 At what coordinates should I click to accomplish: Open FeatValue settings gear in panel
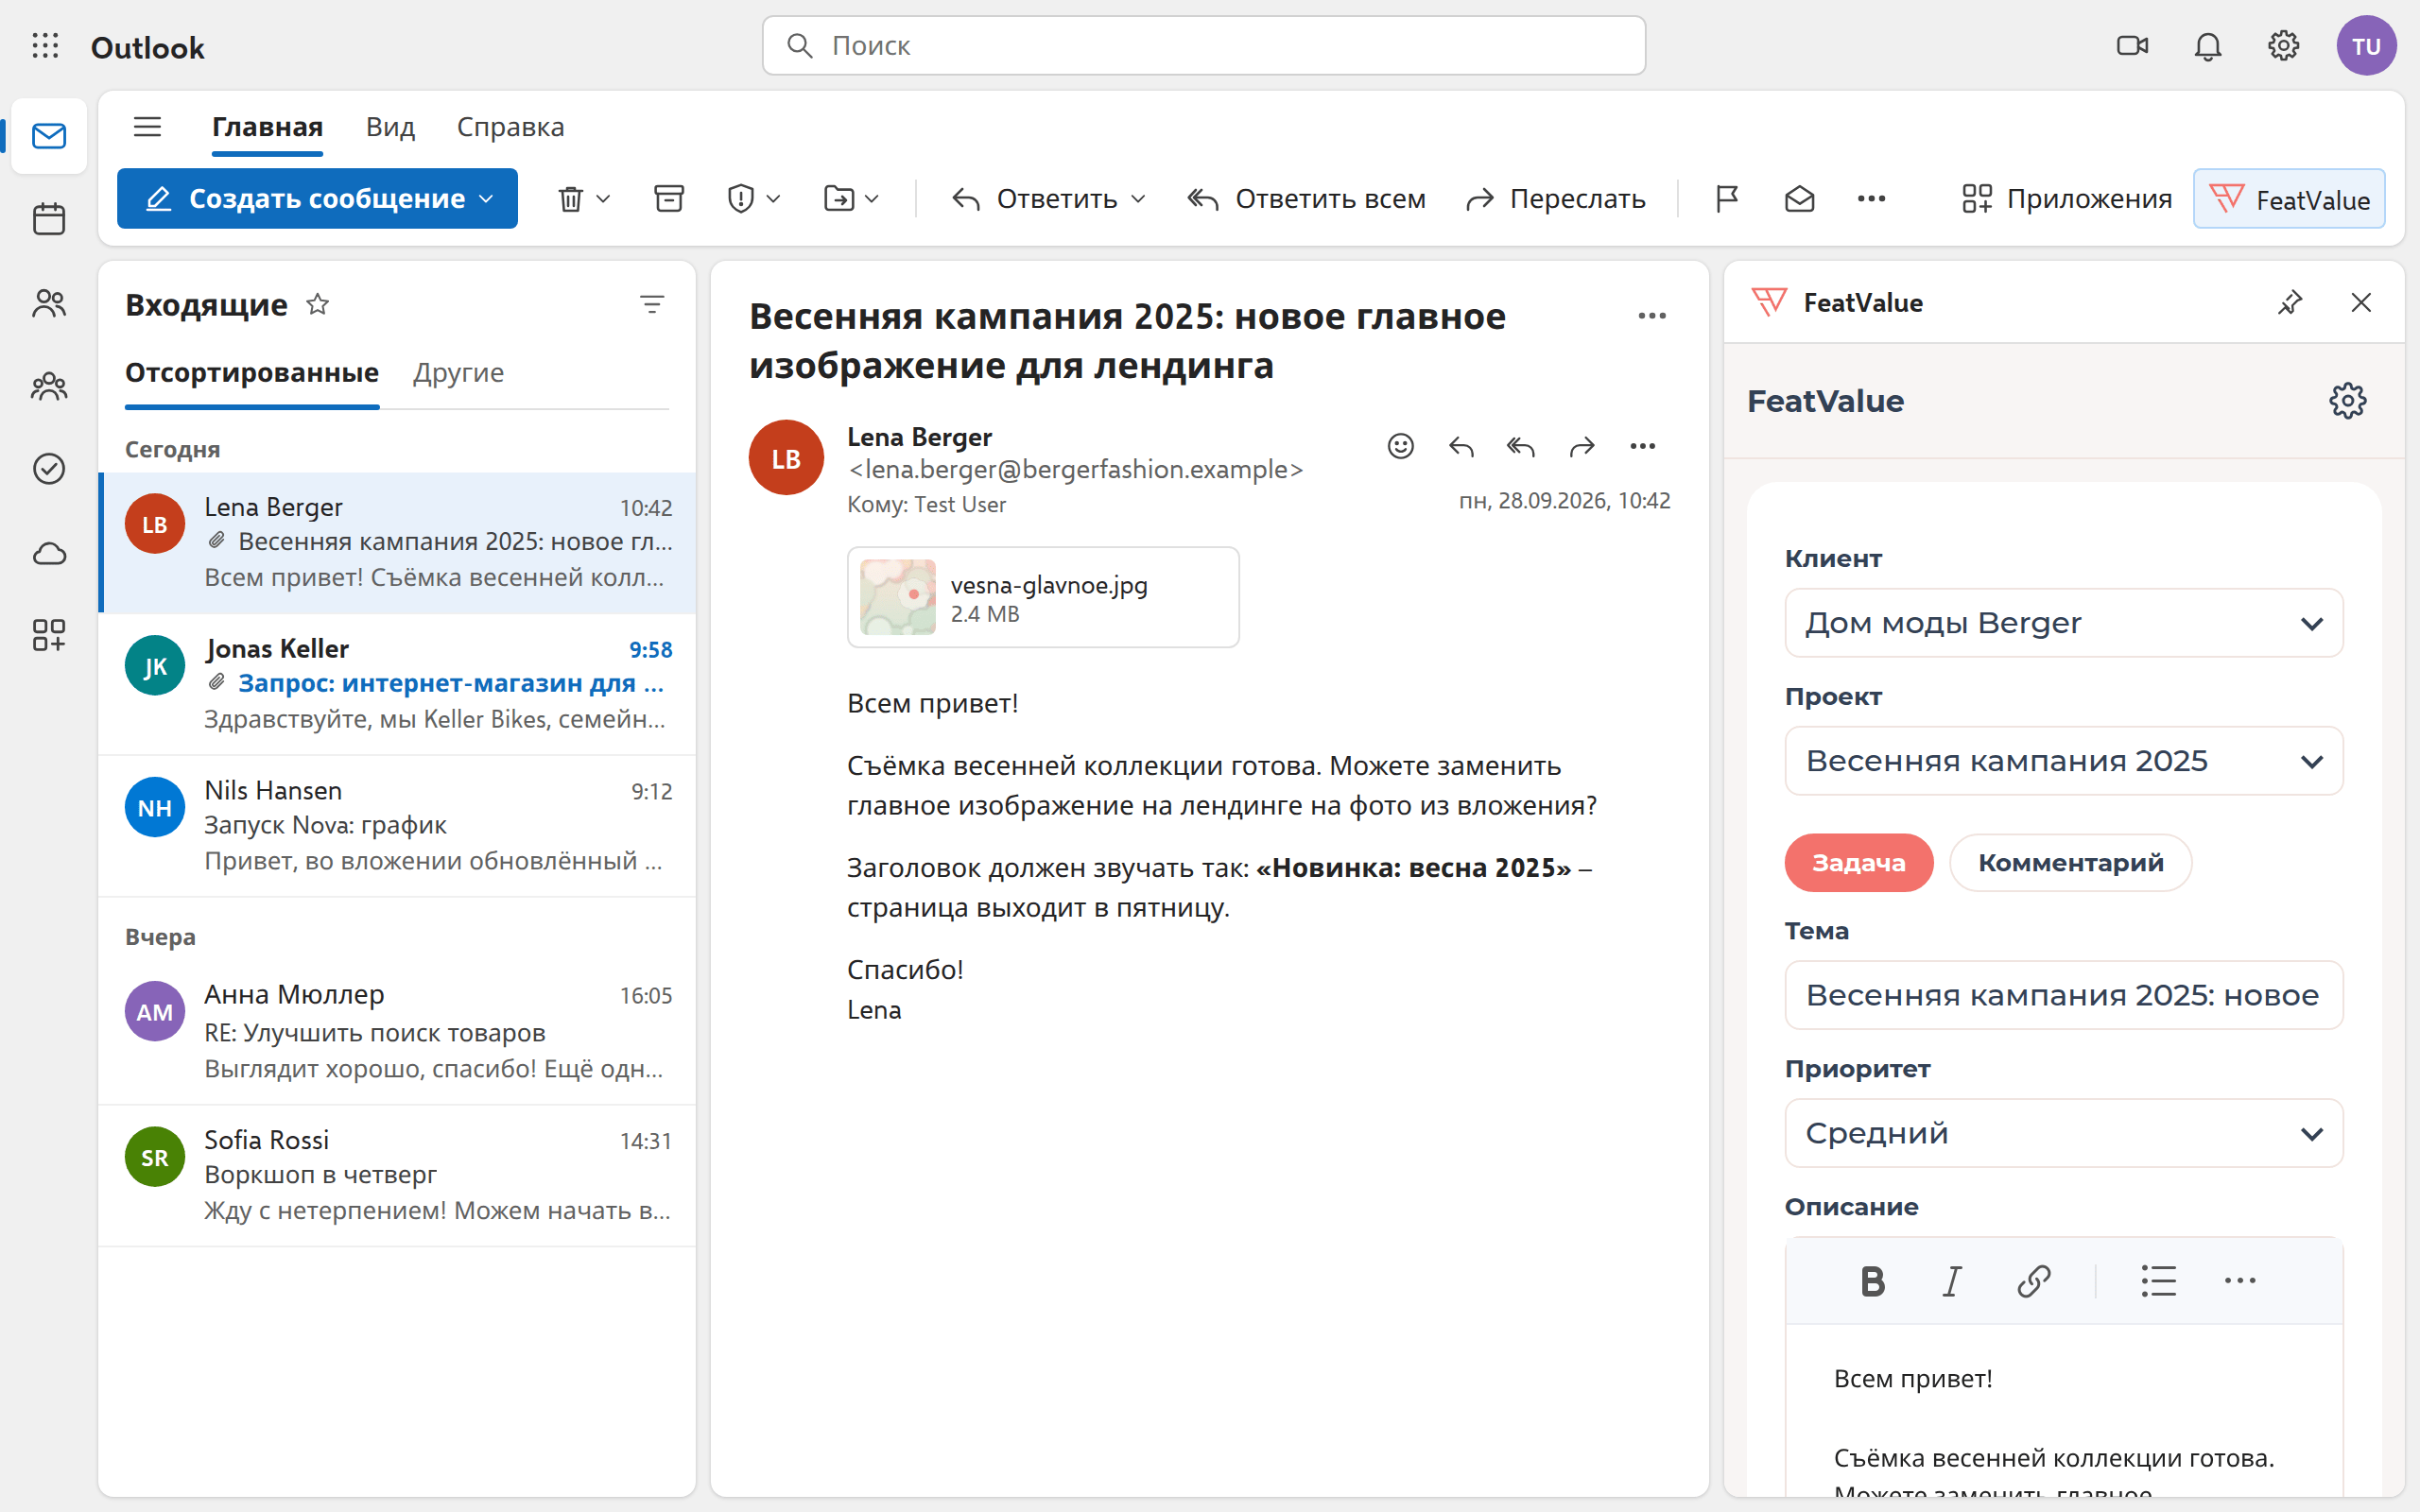(2347, 401)
